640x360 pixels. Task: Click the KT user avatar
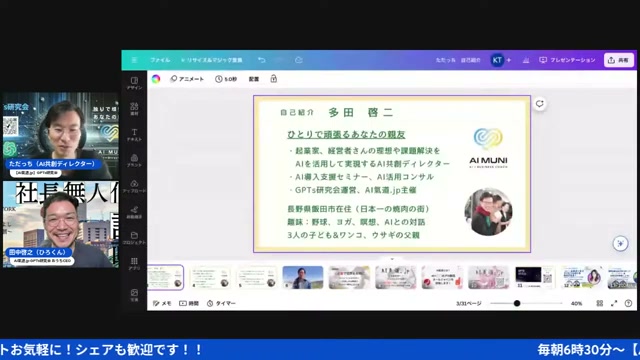(497, 60)
